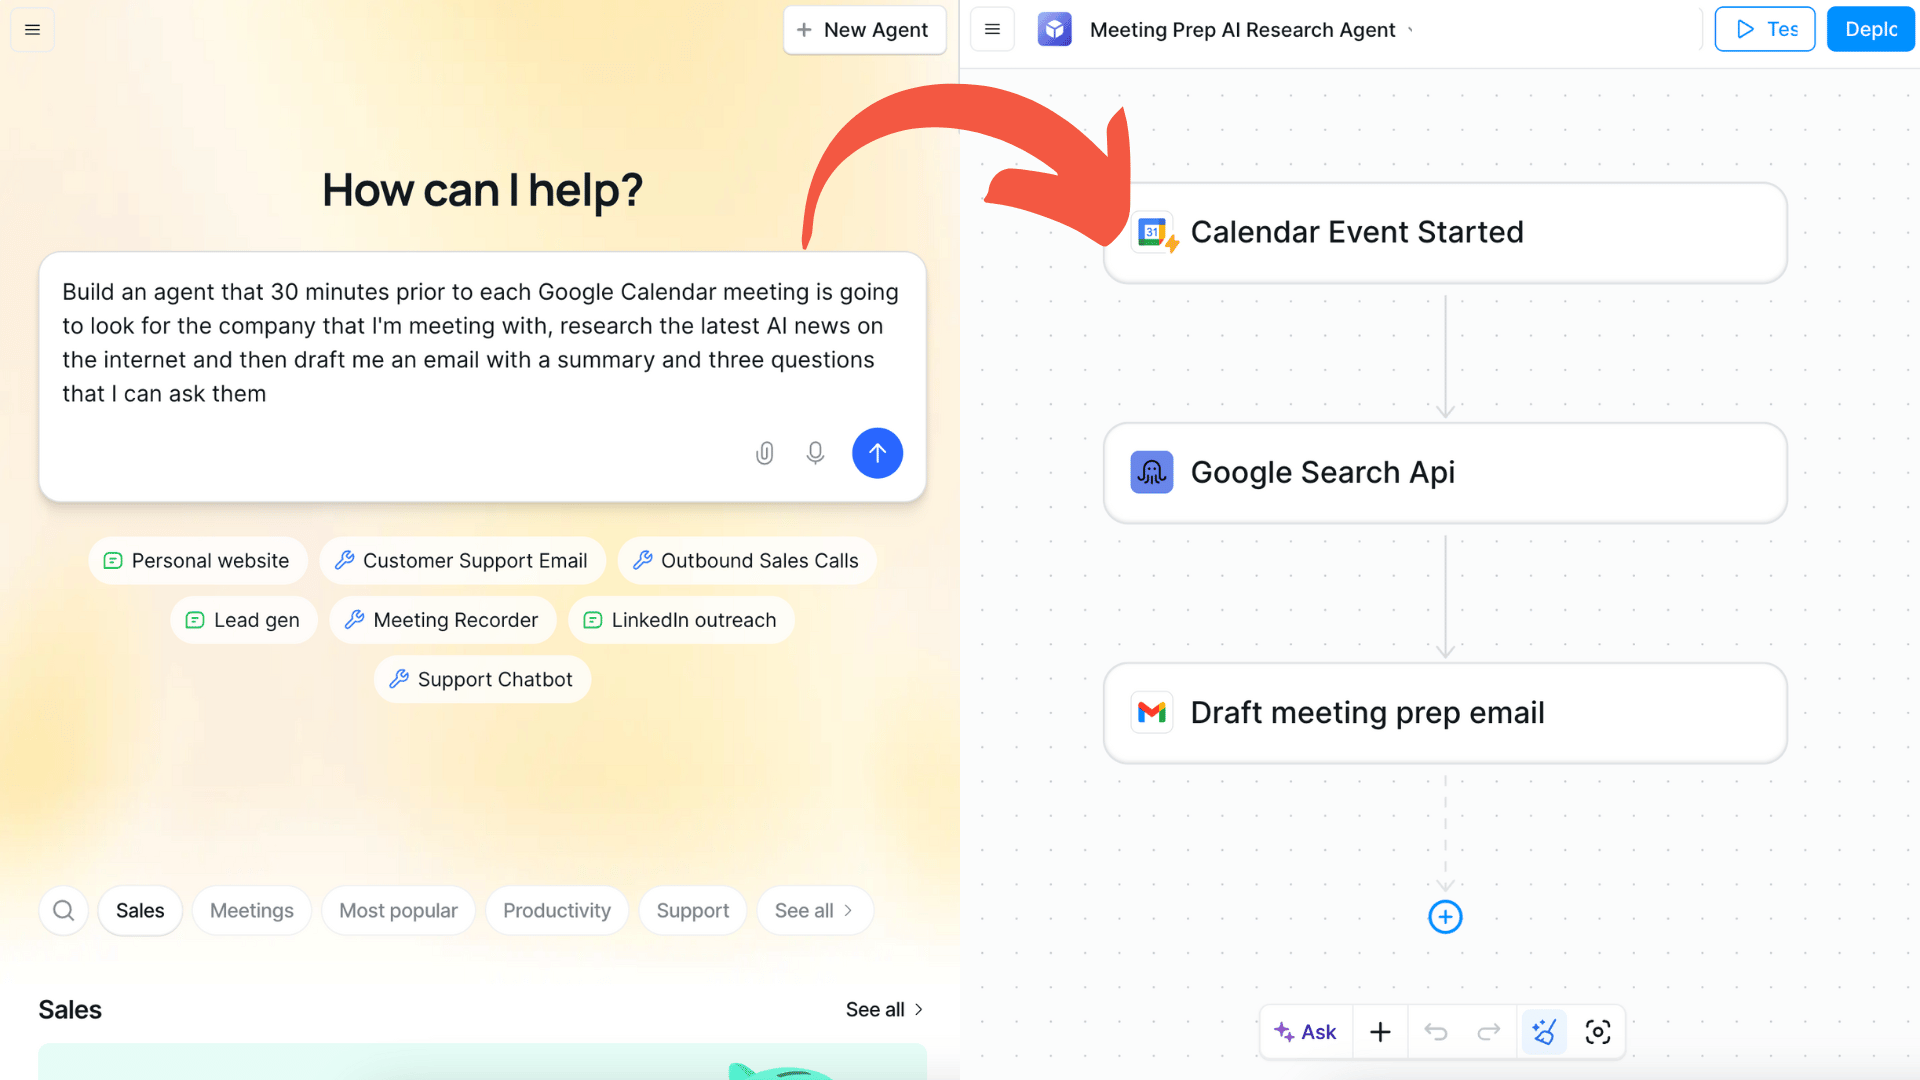Click the search magnifier icon

(x=63, y=910)
